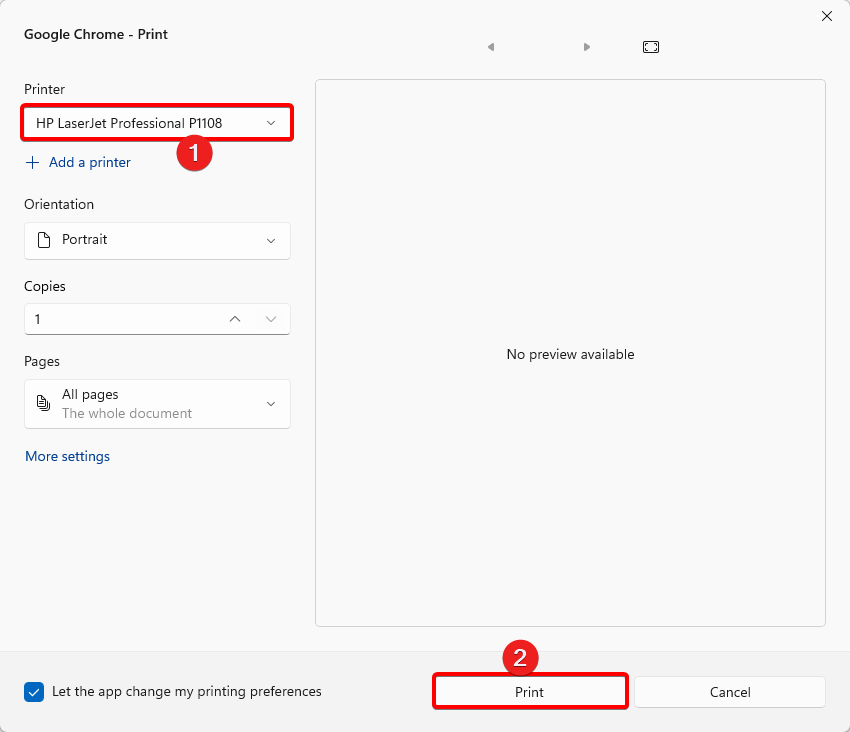Screen dimensions: 850x732
Task: Open the Orientation dropdown showing Portrait
Action: click(x=157, y=240)
